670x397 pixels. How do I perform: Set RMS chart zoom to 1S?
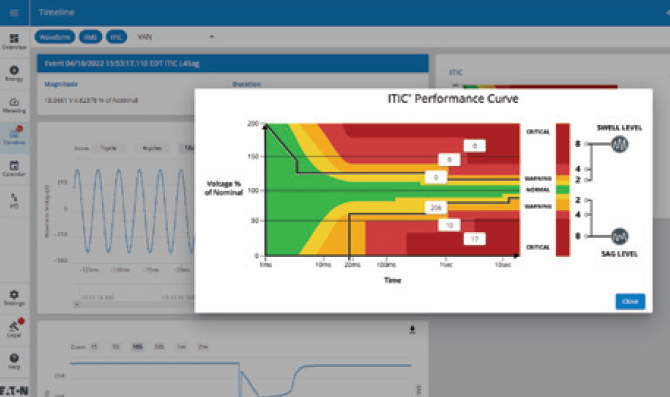tap(94, 347)
